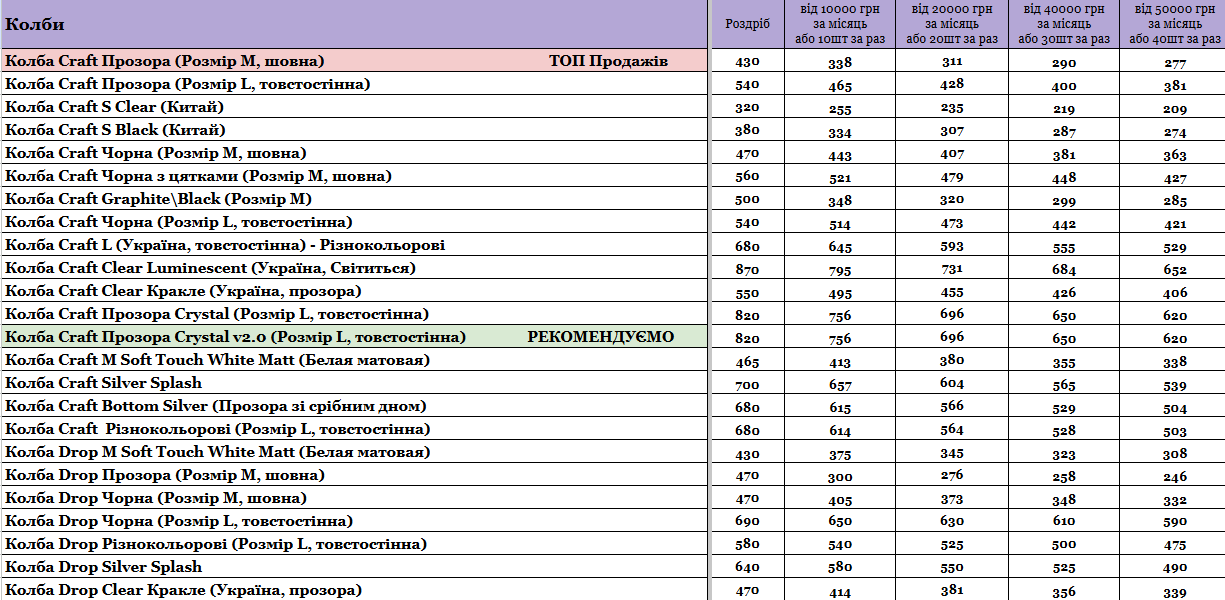
Task: Click the 'Роздріб' column header
Action: point(747,24)
